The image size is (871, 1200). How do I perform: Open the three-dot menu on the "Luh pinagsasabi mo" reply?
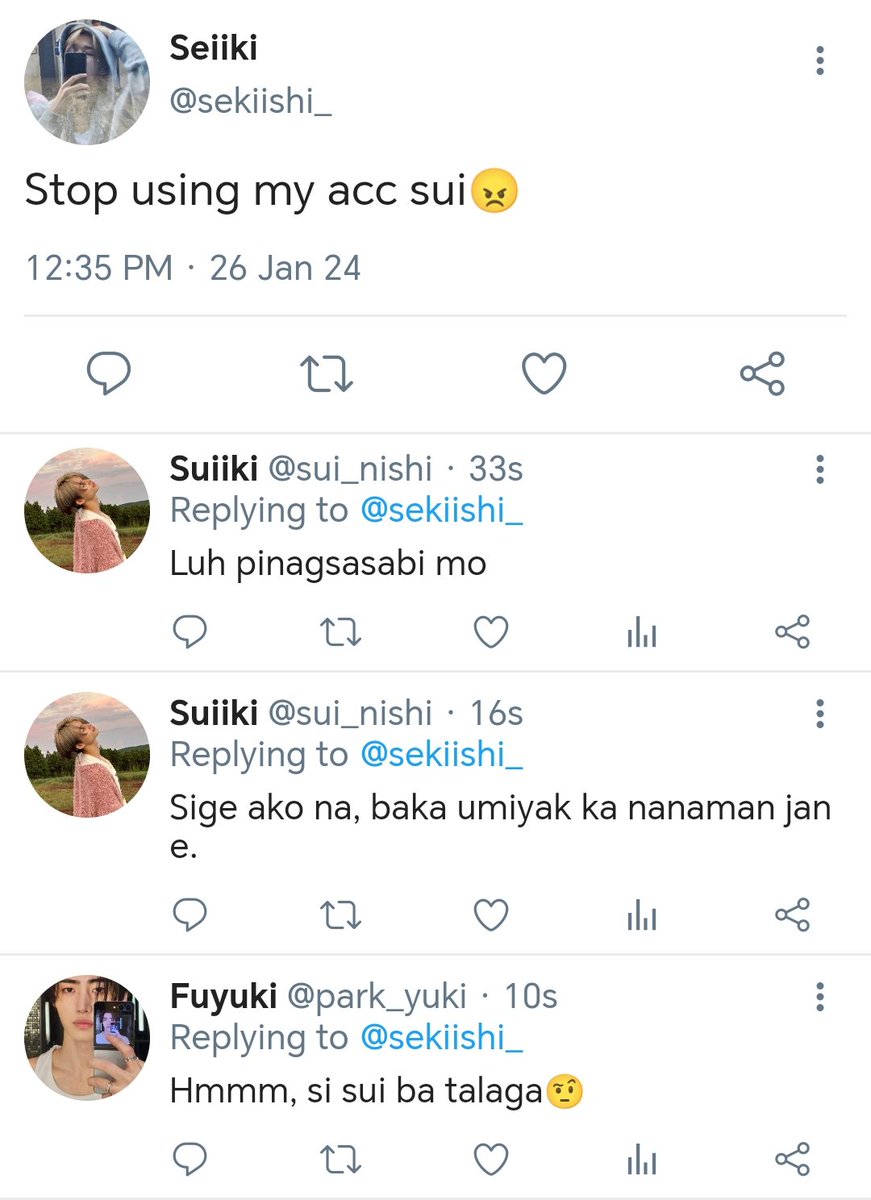point(820,469)
